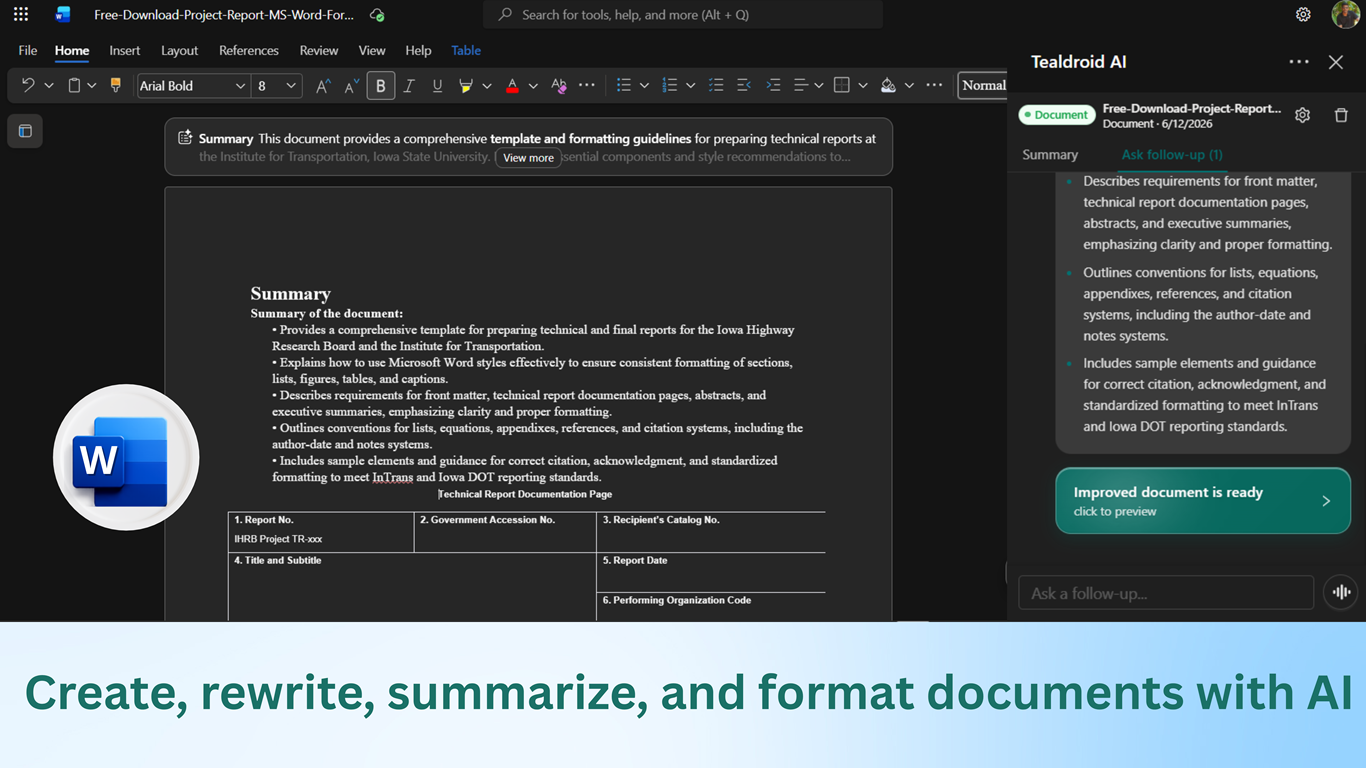Switch to the References ribbon tab
This screenshot has height=768, width=1366.
pyautogui.click(x=249, y=50)
